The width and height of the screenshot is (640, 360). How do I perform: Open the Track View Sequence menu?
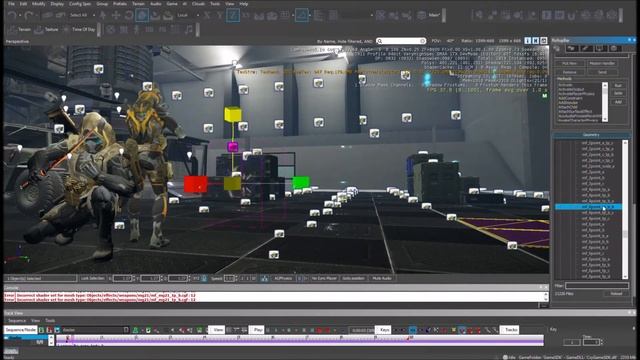coord(17,321)
